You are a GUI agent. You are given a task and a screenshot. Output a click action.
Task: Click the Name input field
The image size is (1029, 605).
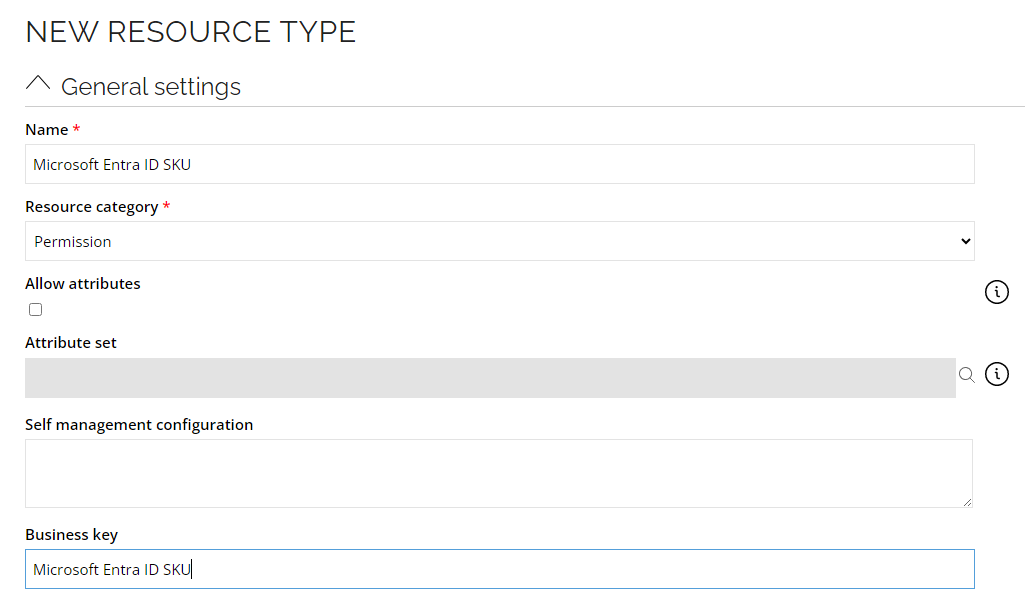[499, 164]
